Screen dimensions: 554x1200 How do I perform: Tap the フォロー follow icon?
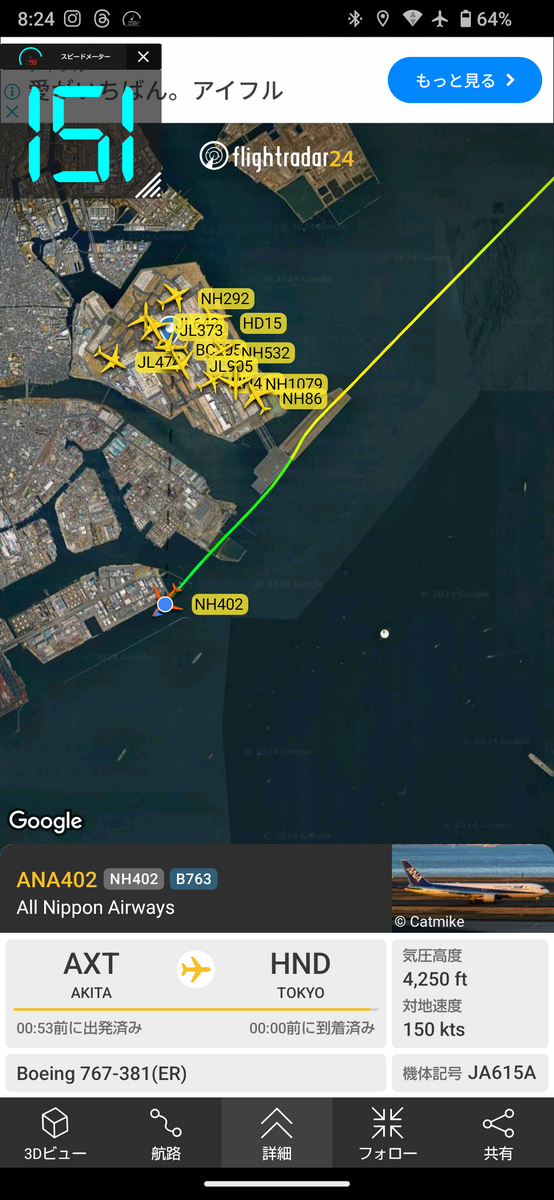387,1133
